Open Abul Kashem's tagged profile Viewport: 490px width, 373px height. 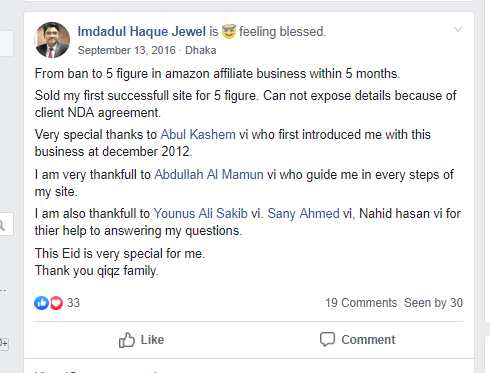tap(198, 135)
